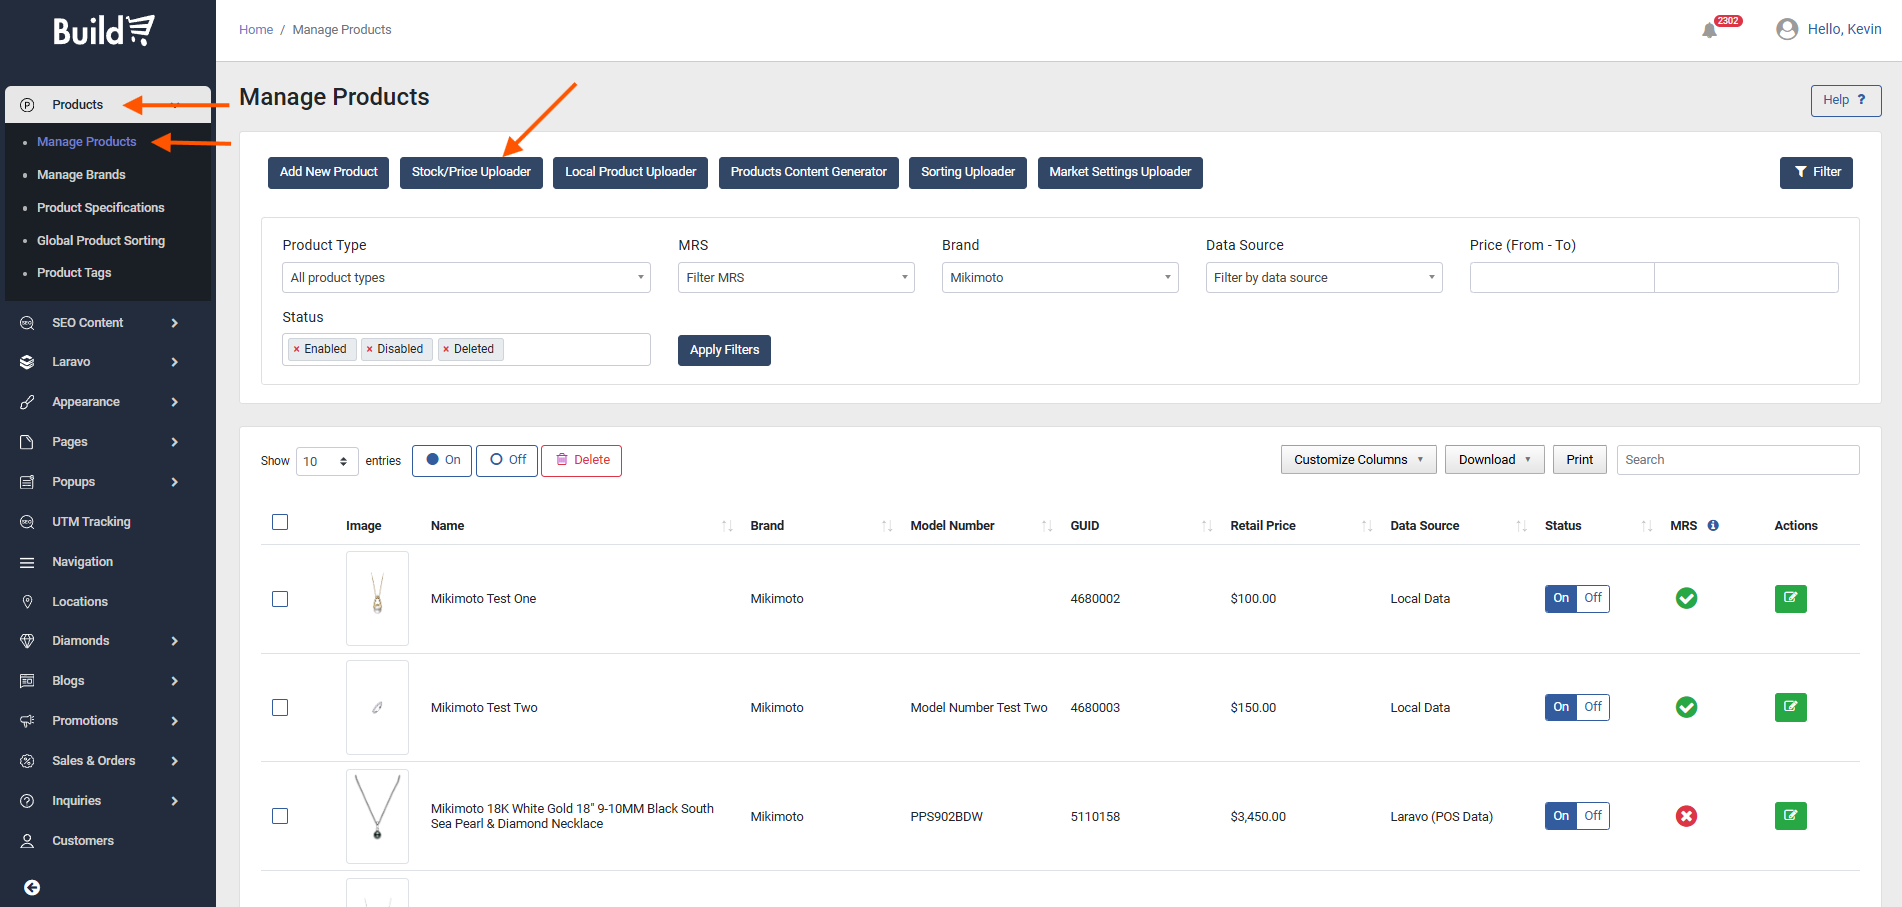Check the Mikimoto Test Two row checkbox
This screenshot has width=1902, height=907.
coord(280,708)
